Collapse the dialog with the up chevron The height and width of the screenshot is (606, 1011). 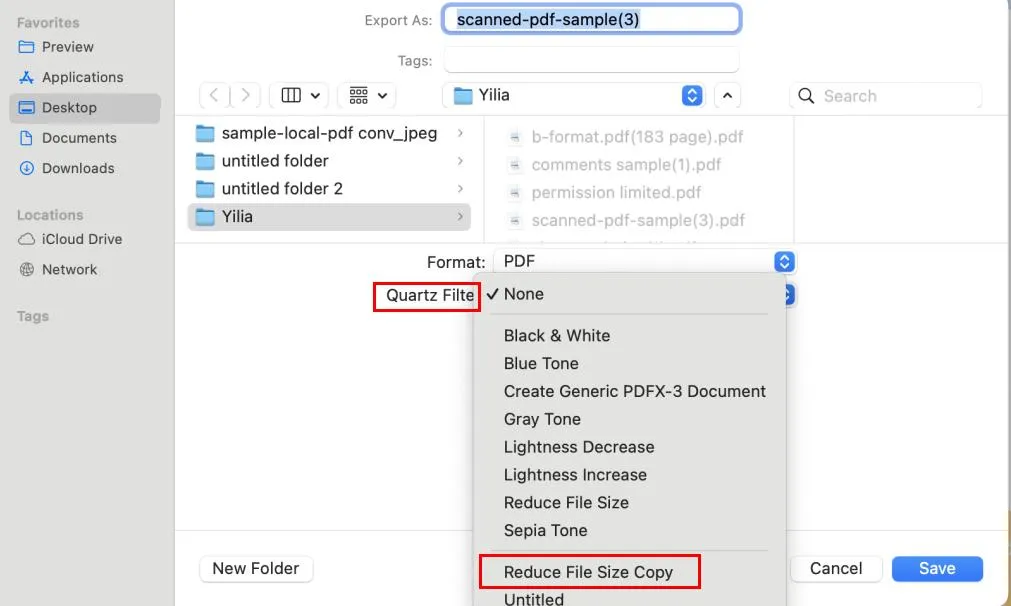727,95
